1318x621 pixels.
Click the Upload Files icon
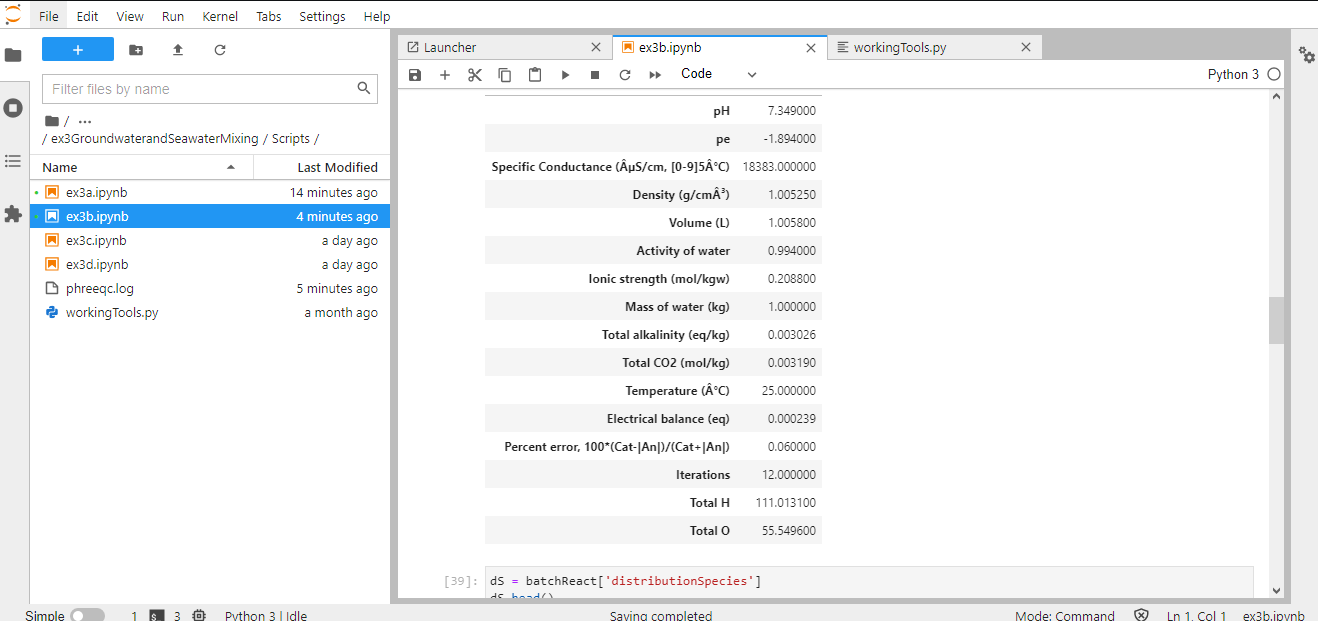pyautogui.click(x=178, y=50)
